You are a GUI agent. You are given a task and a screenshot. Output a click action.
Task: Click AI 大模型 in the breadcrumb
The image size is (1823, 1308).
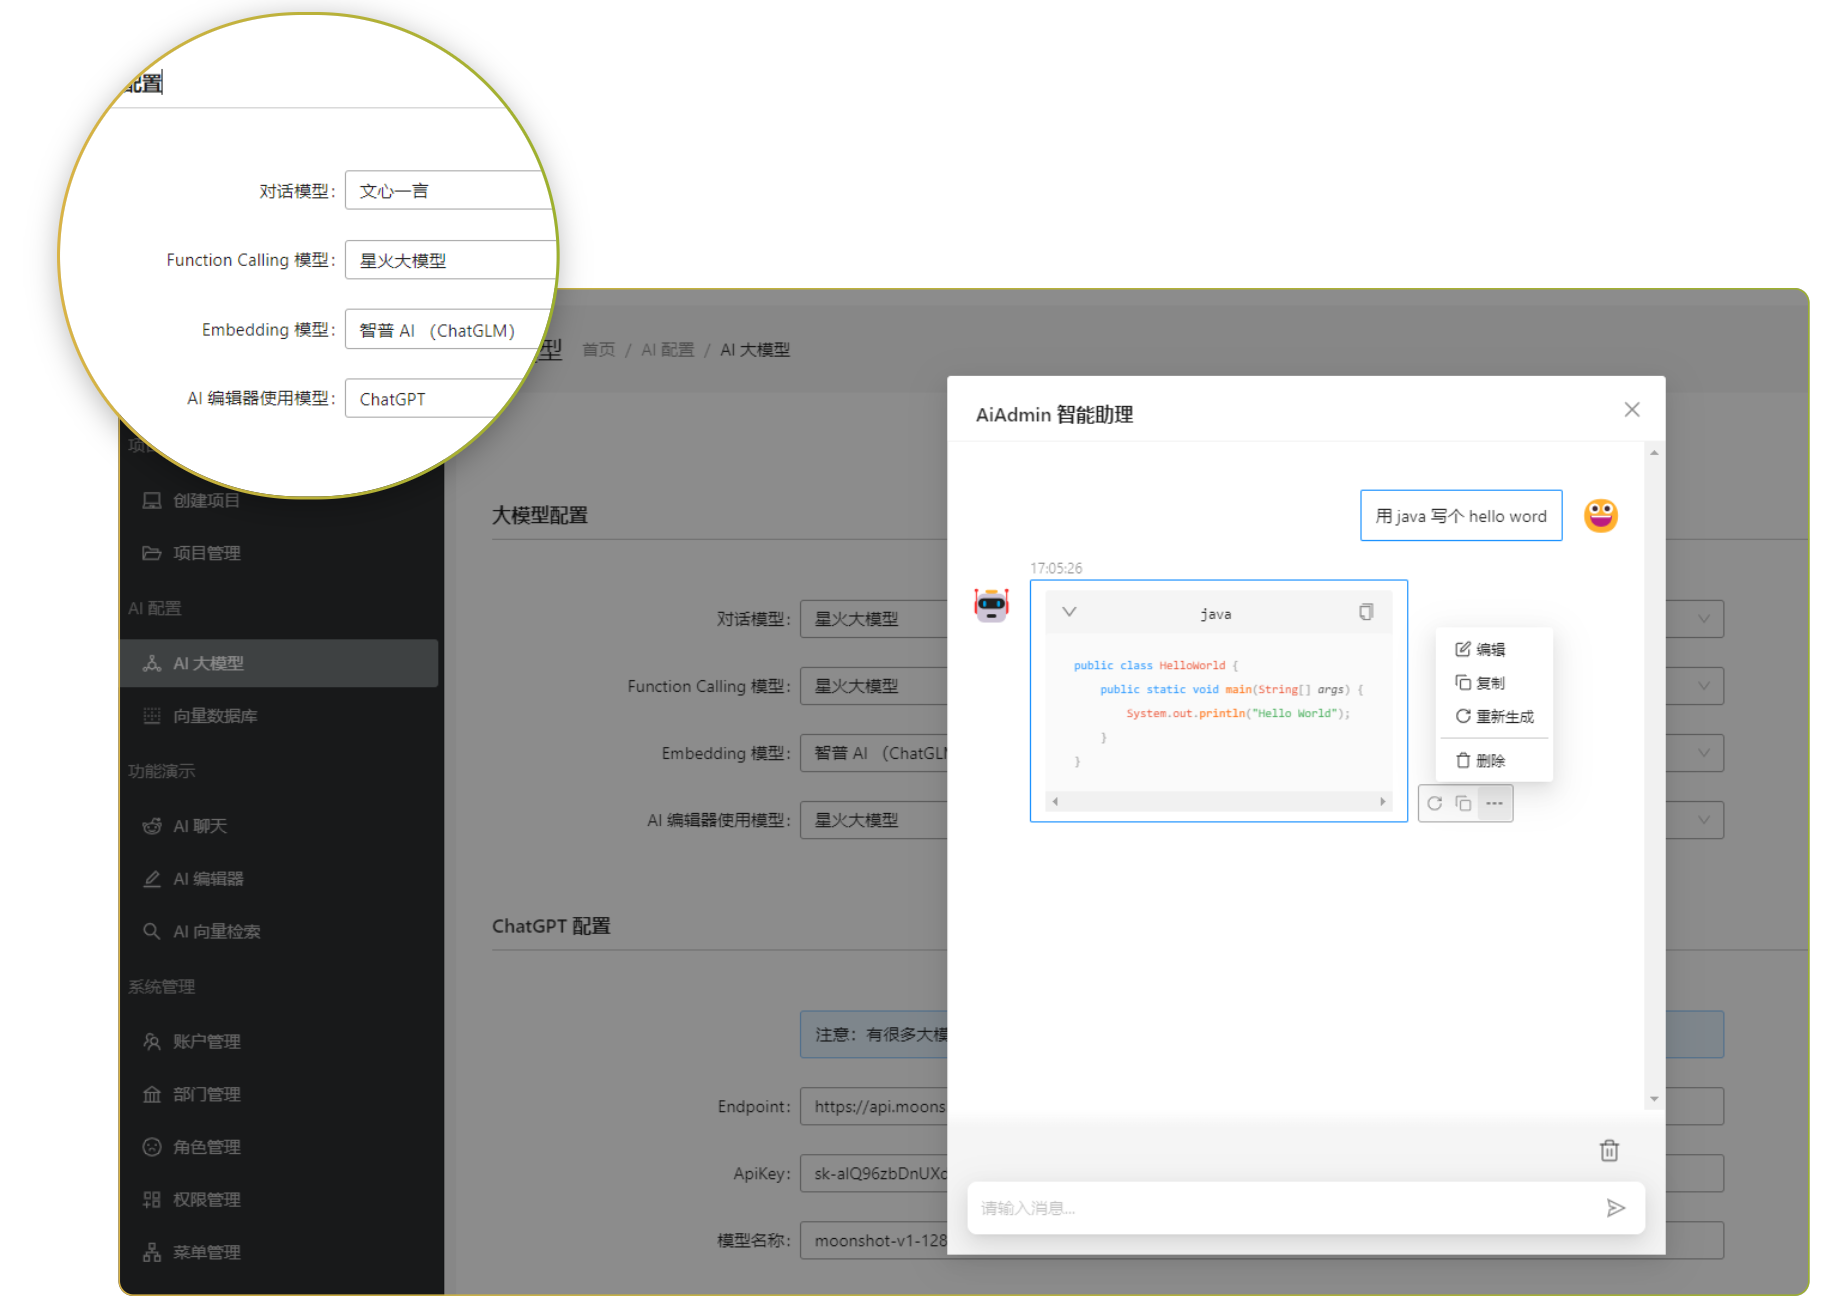755,349
